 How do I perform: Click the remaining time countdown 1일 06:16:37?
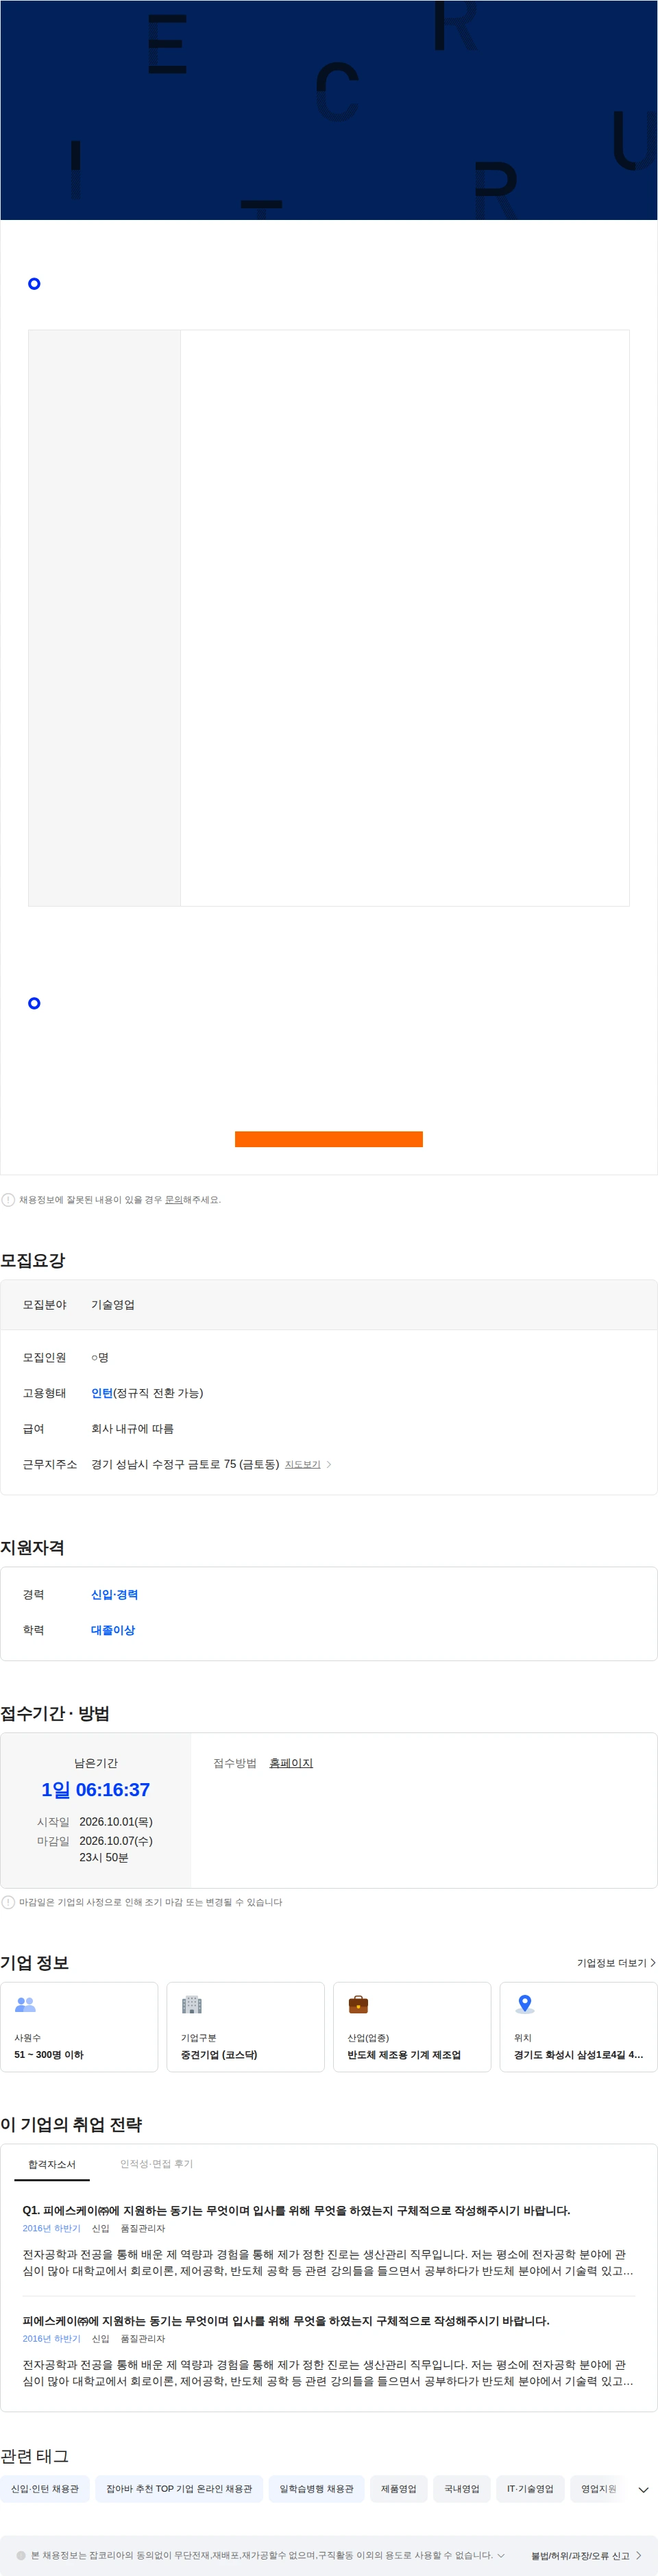pos(96,1790)
